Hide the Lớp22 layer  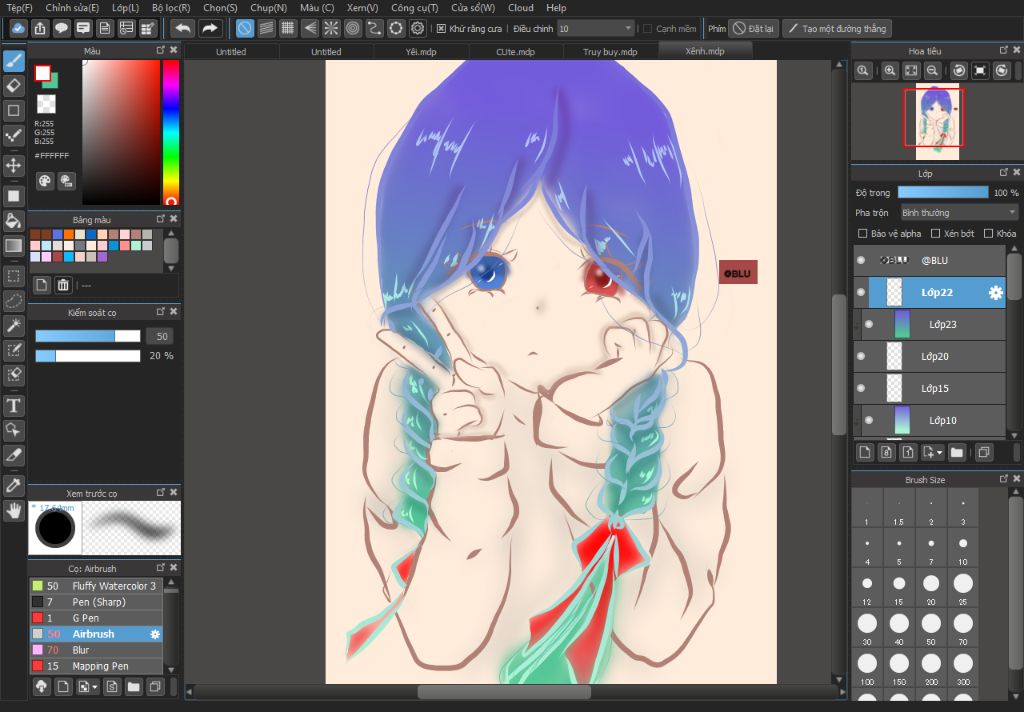click(861, 292)
